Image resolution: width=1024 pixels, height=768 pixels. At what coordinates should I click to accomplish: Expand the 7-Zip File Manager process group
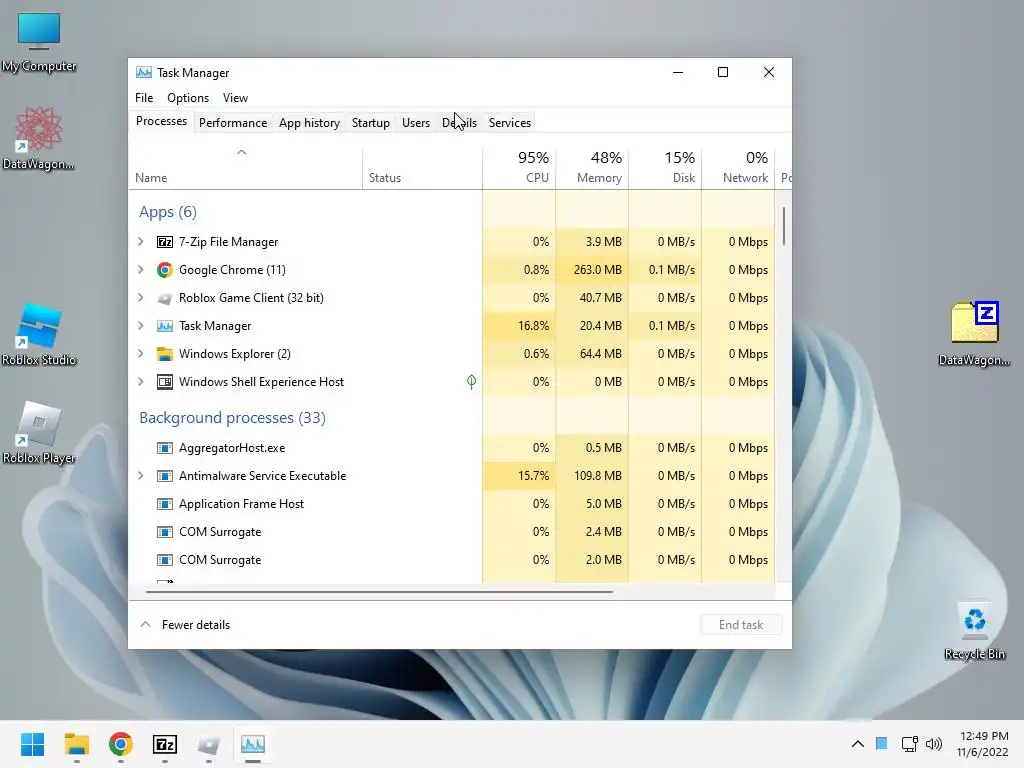pos(140,242)
